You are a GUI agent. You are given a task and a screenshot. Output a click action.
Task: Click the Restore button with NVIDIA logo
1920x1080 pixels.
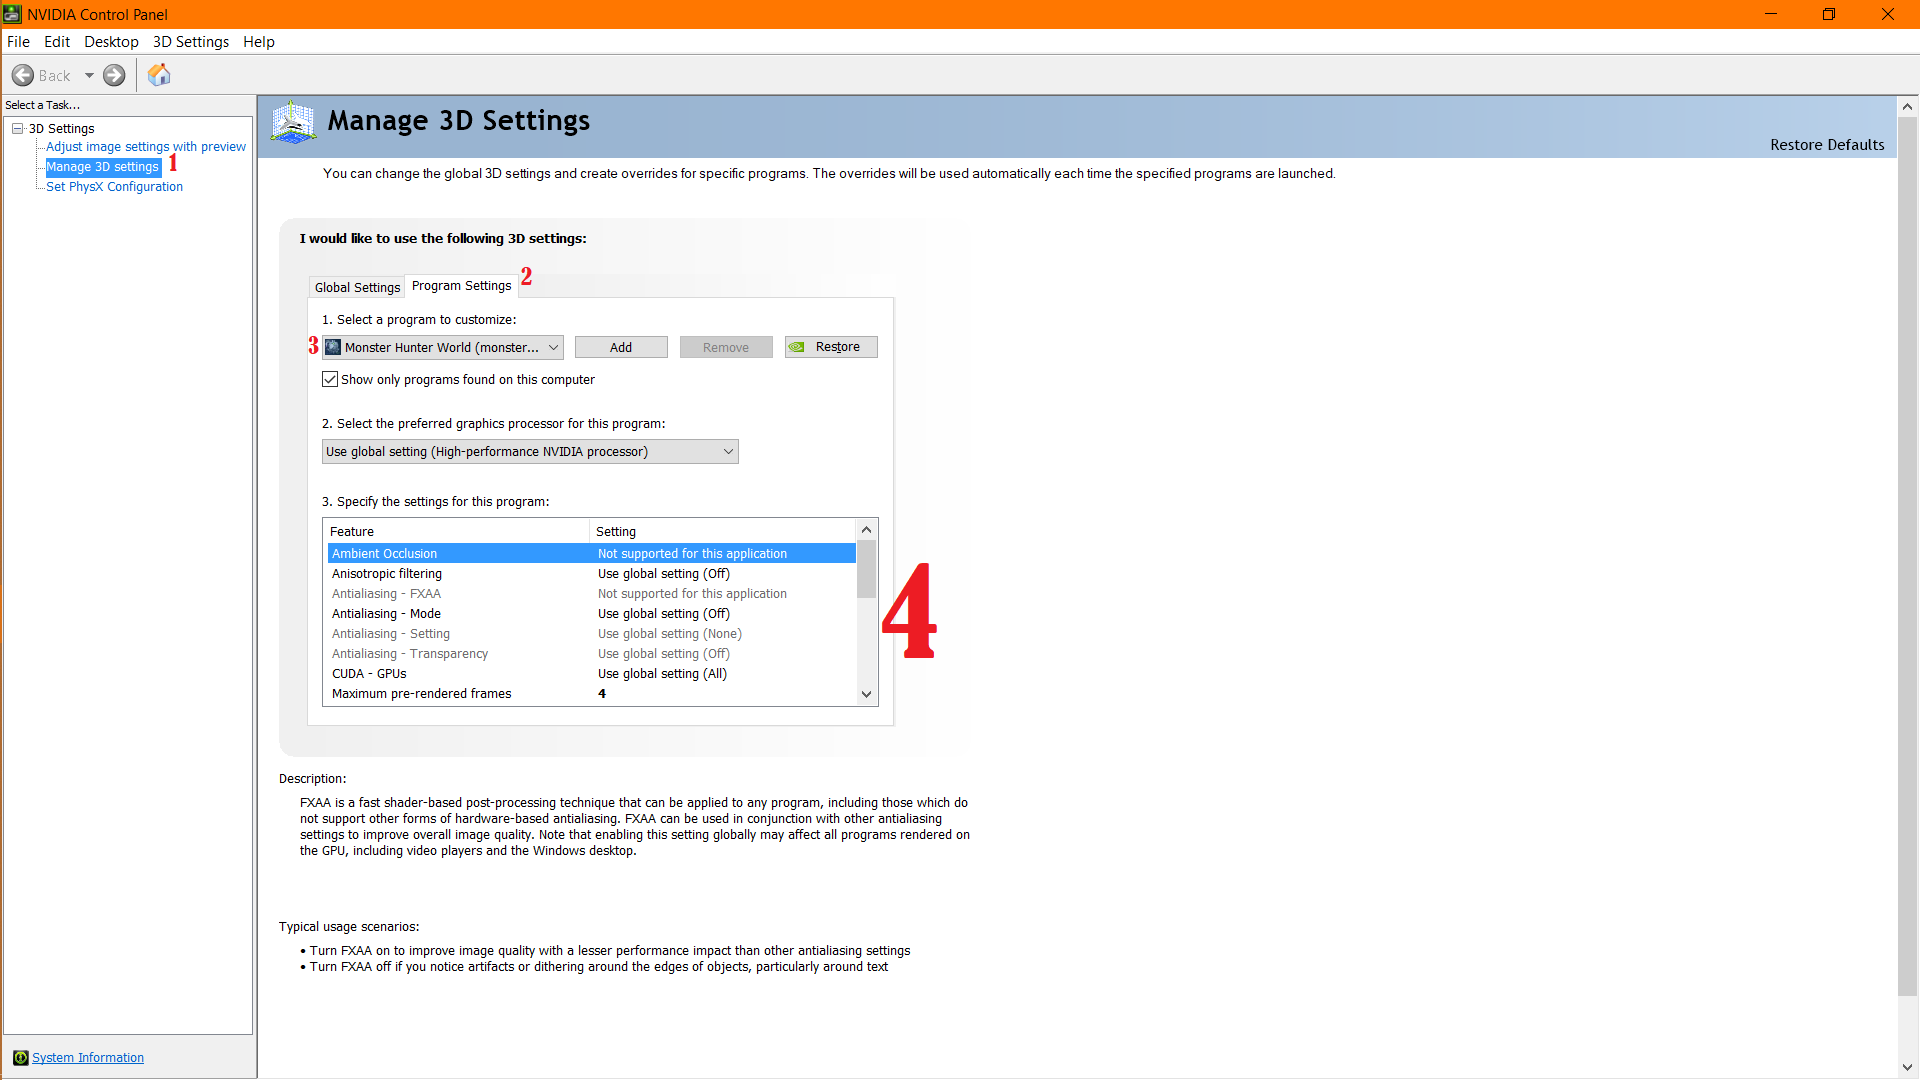[x=830, y=347]
